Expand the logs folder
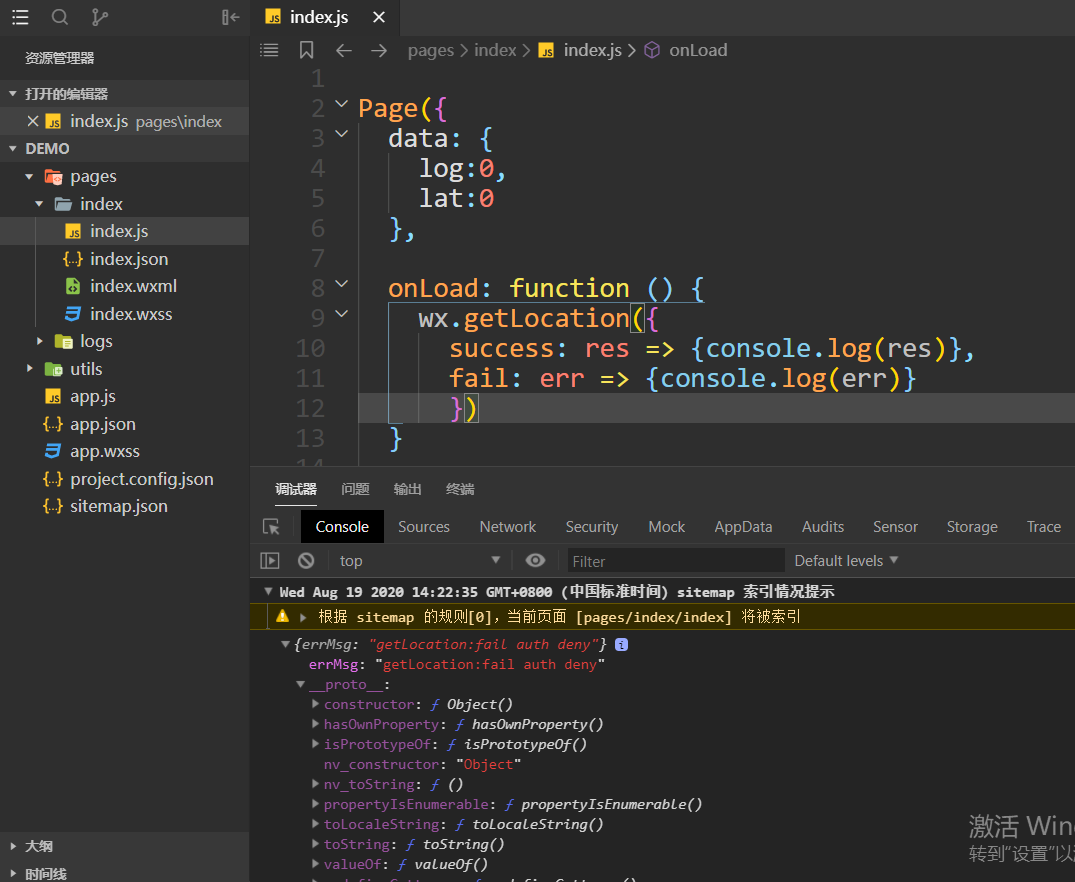Screen dimensions: 1075x882 click(40, 341)
